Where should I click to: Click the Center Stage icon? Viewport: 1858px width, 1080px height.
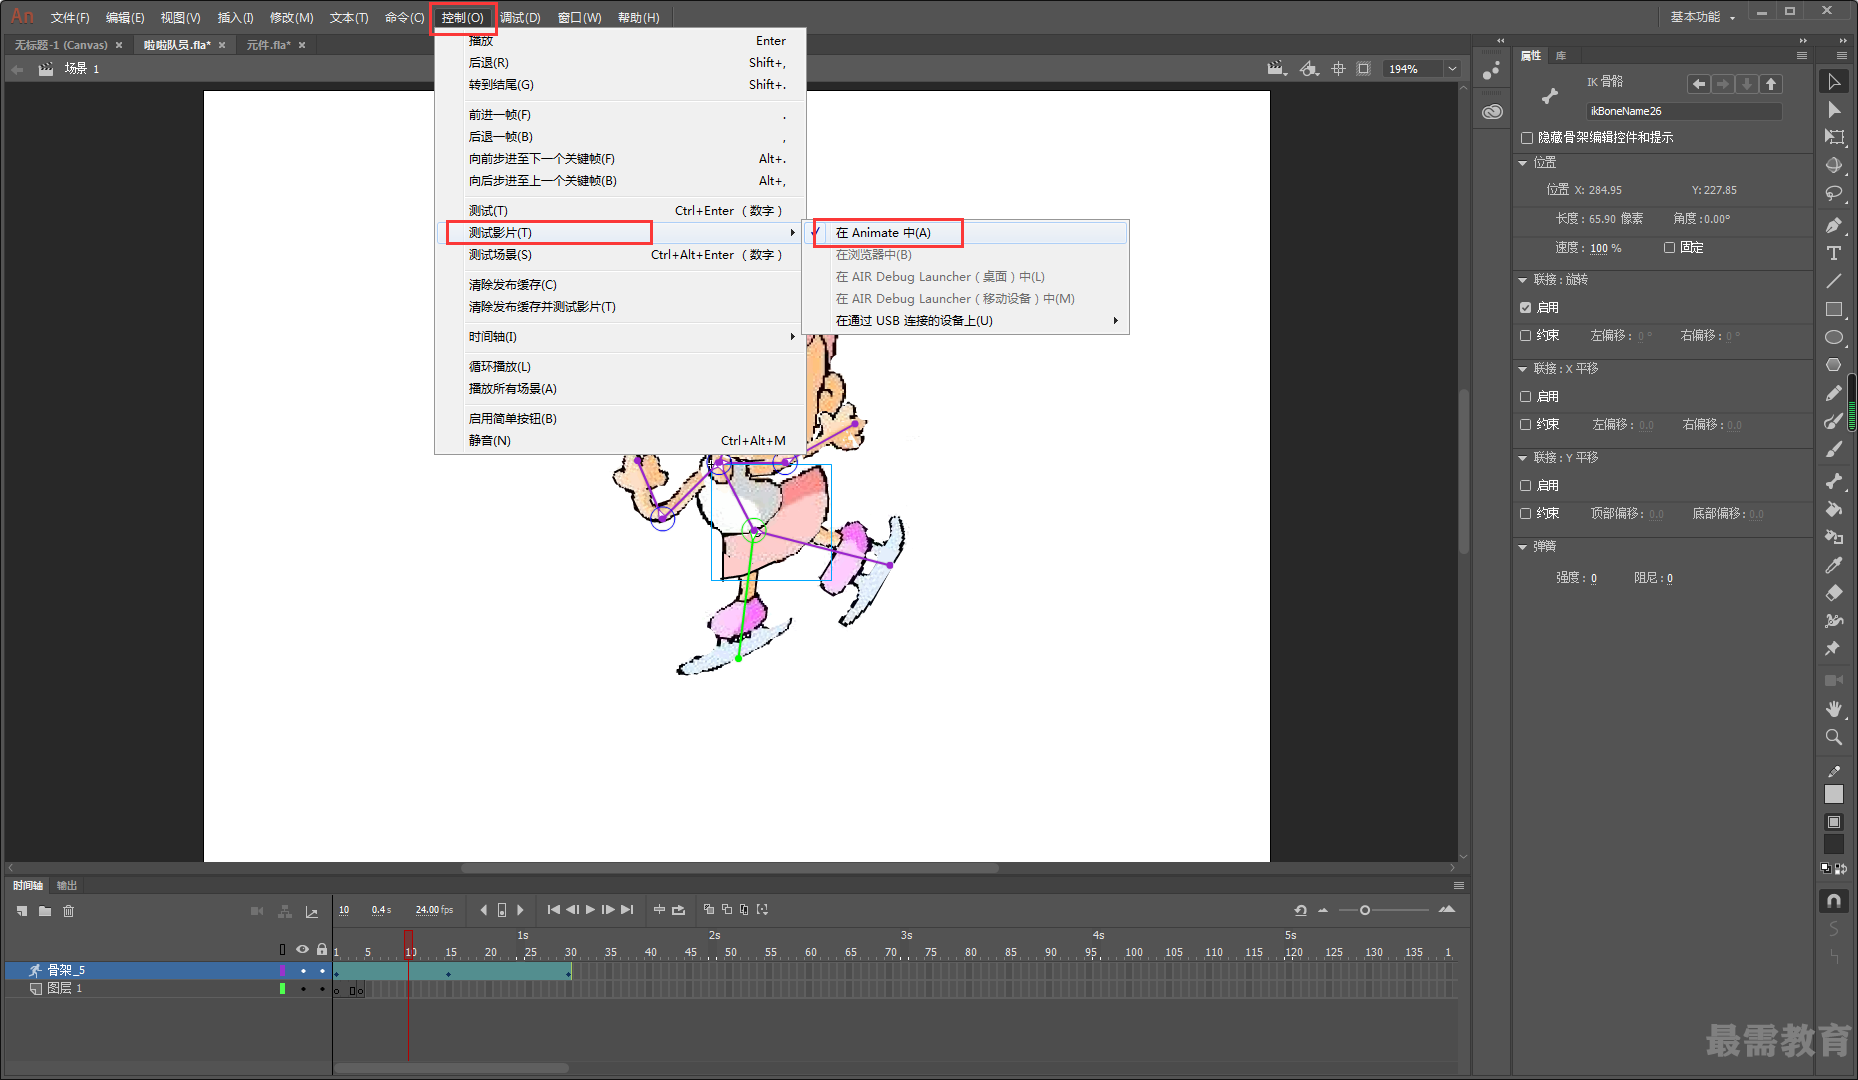(x=1338, y=69)
